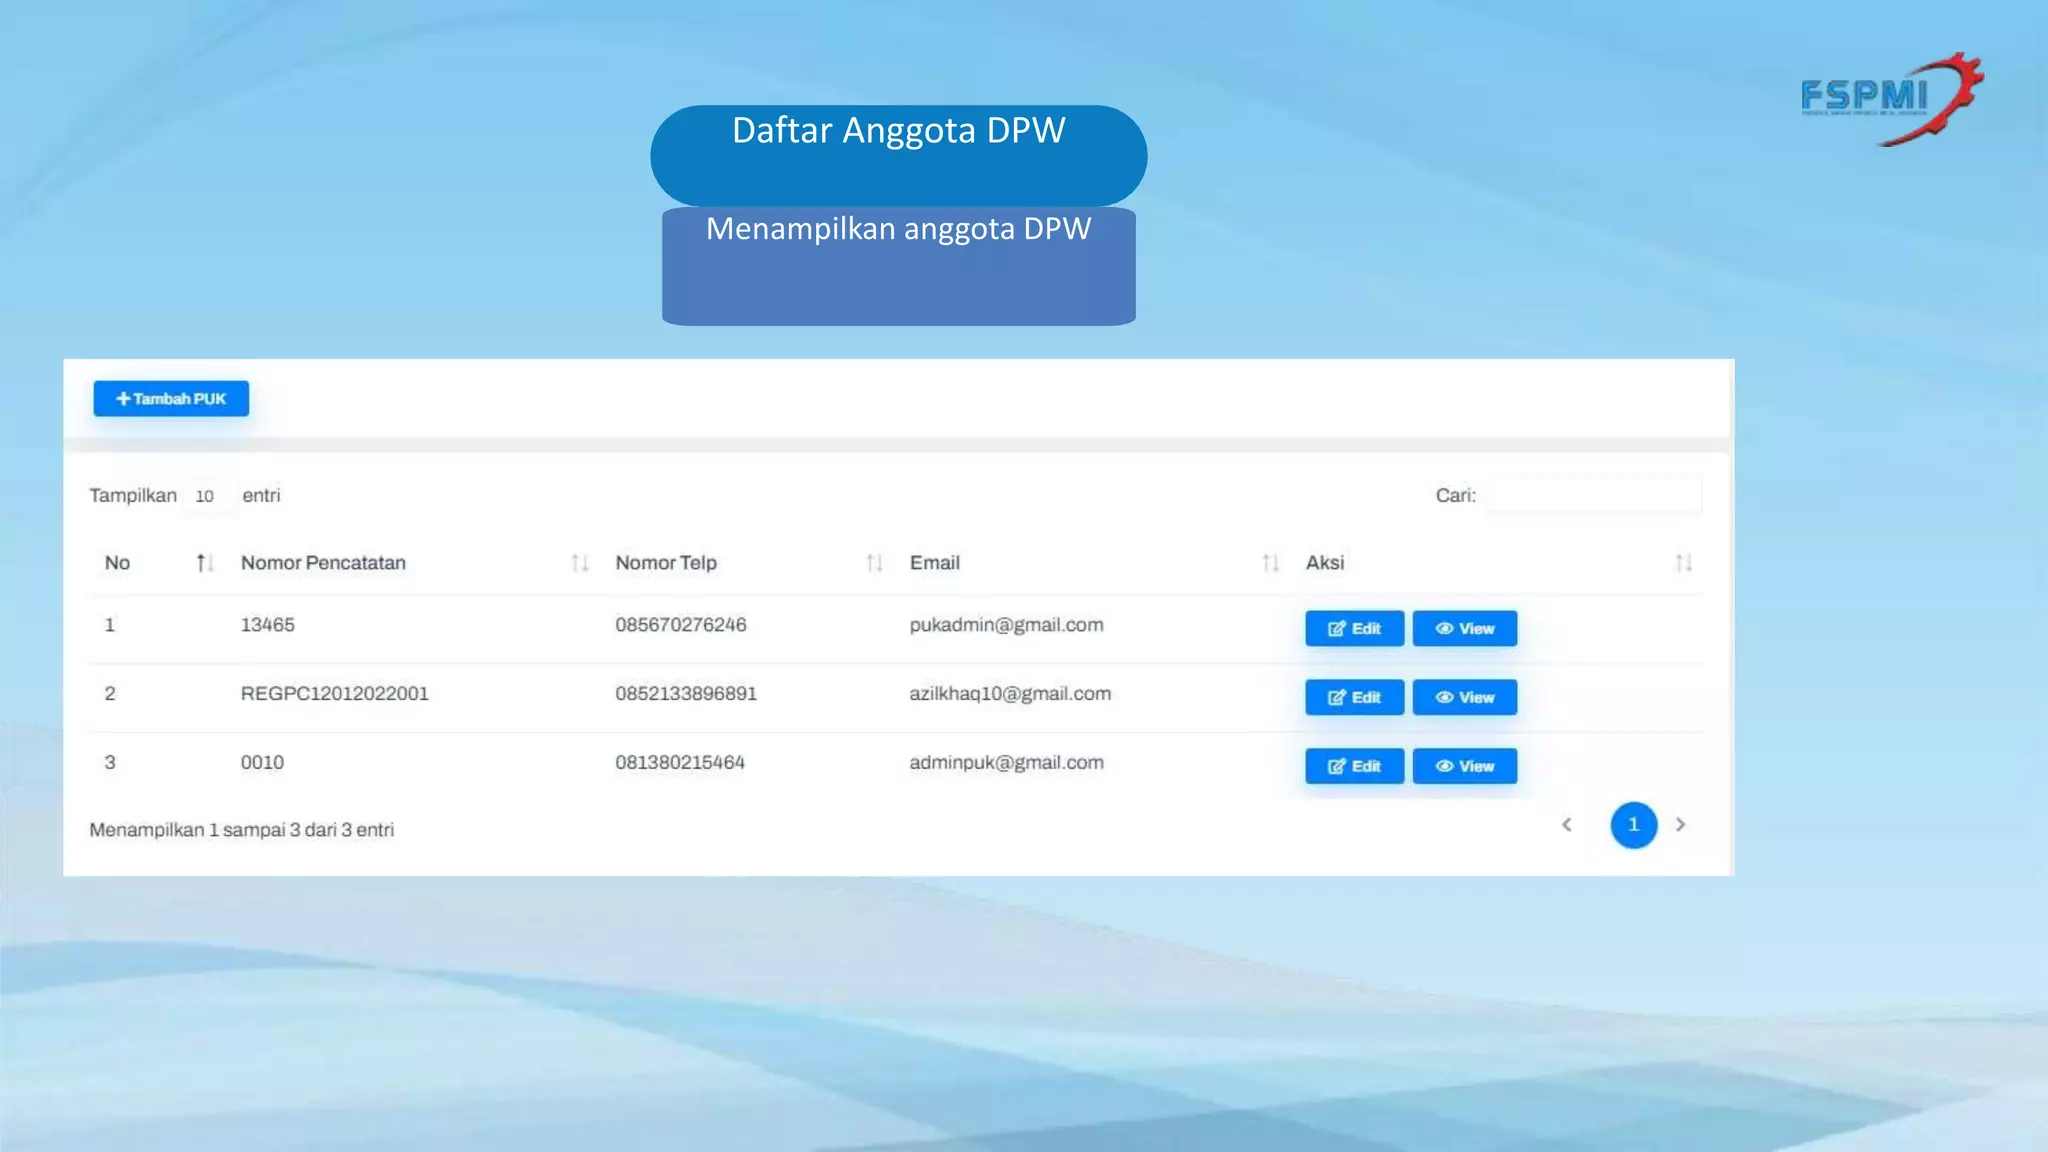View record for pukadmin@gmail.com
2048x1152 pixels.
[x=1464, y=628]
